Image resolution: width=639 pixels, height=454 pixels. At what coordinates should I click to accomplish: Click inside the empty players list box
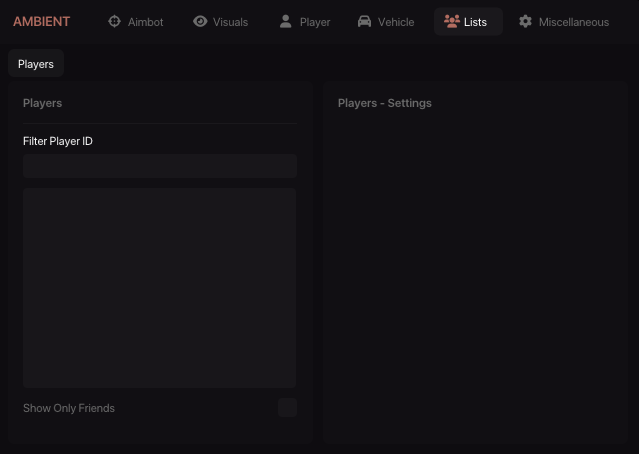(160, 287)
